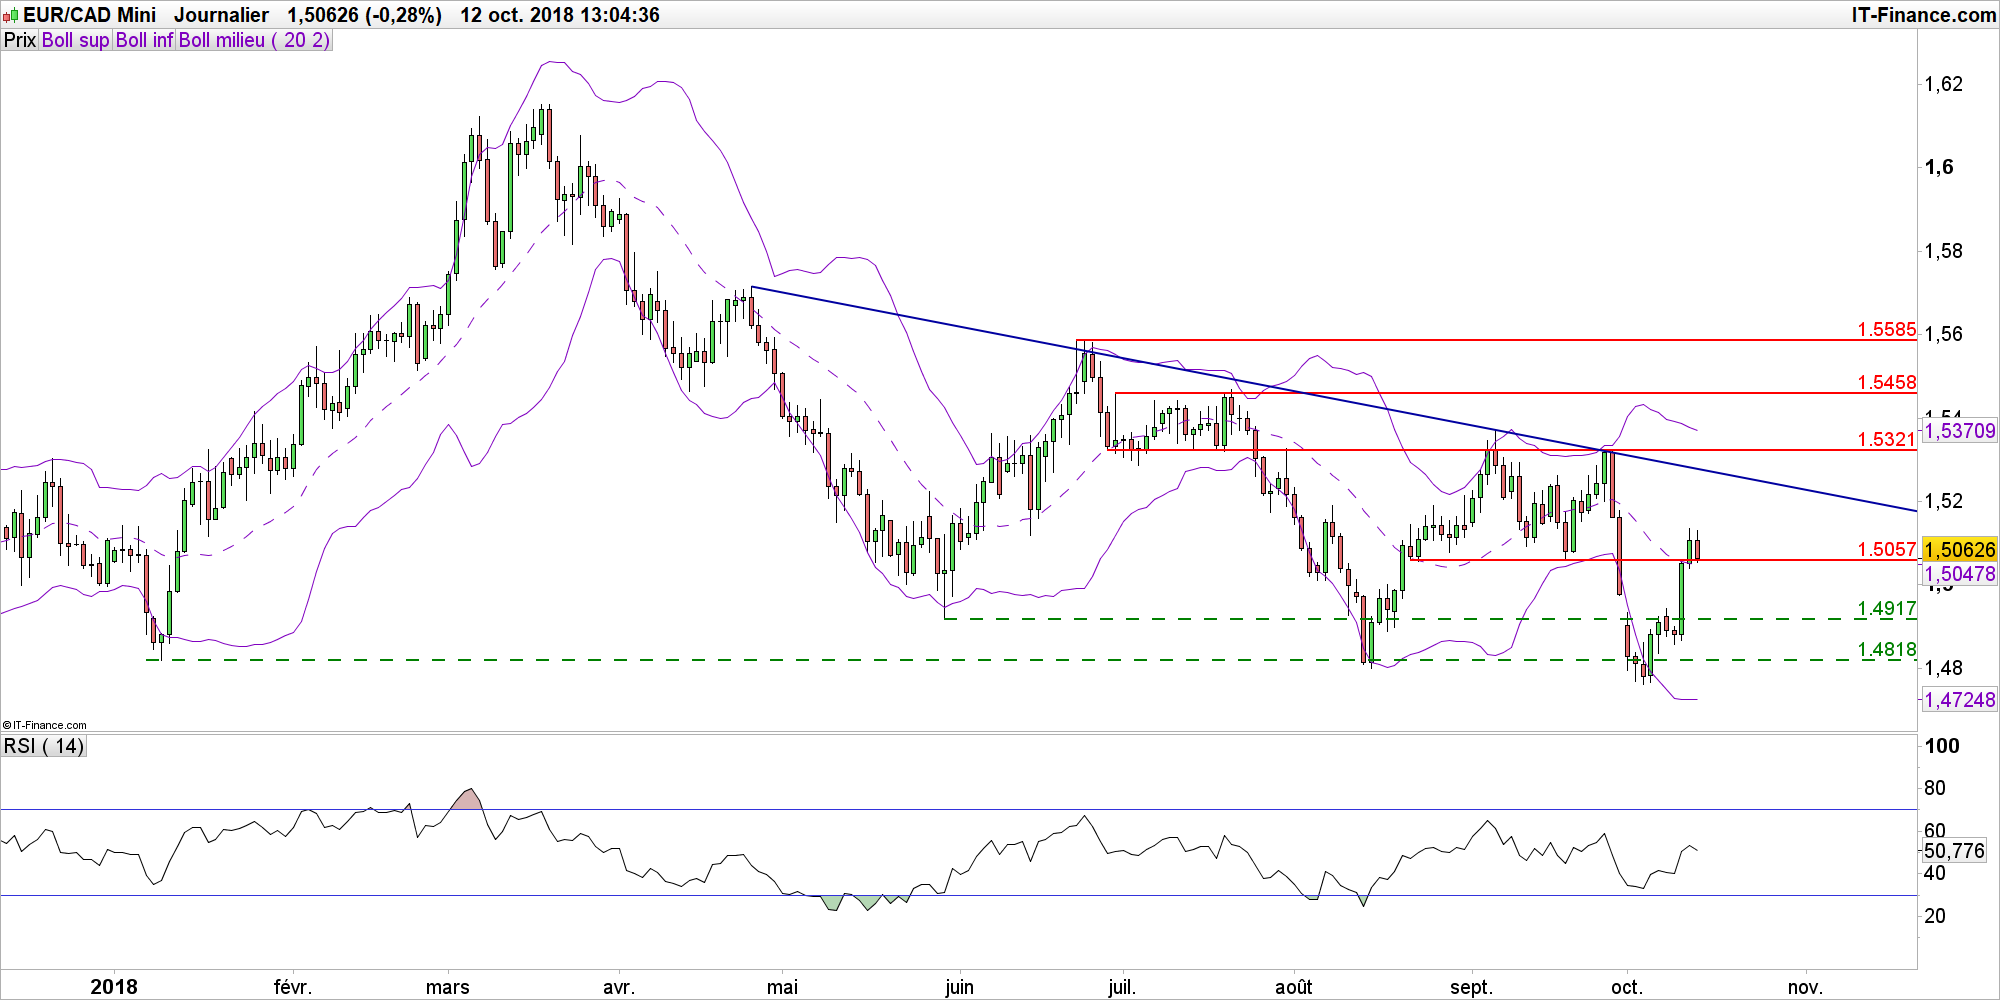Click the 1,50626 (-0,28%) quote text
2000x1000 pixels.
click(x=364, y=15)
